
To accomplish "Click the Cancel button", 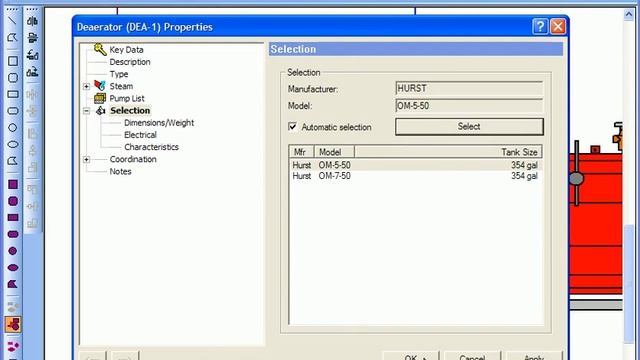I will click(472, 356).
